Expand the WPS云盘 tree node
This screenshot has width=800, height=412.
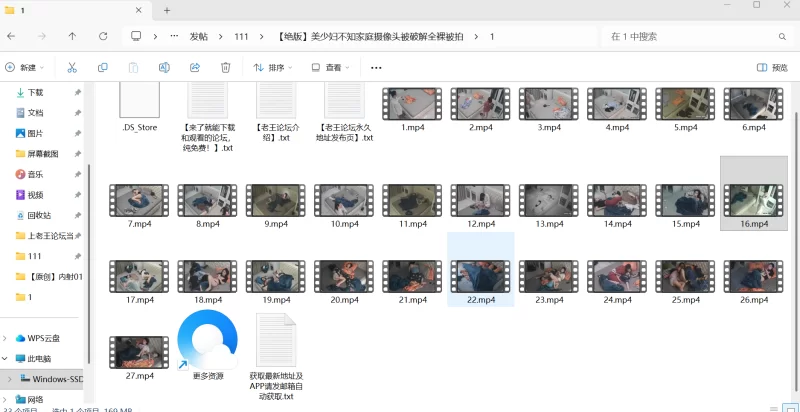[6, 338]
